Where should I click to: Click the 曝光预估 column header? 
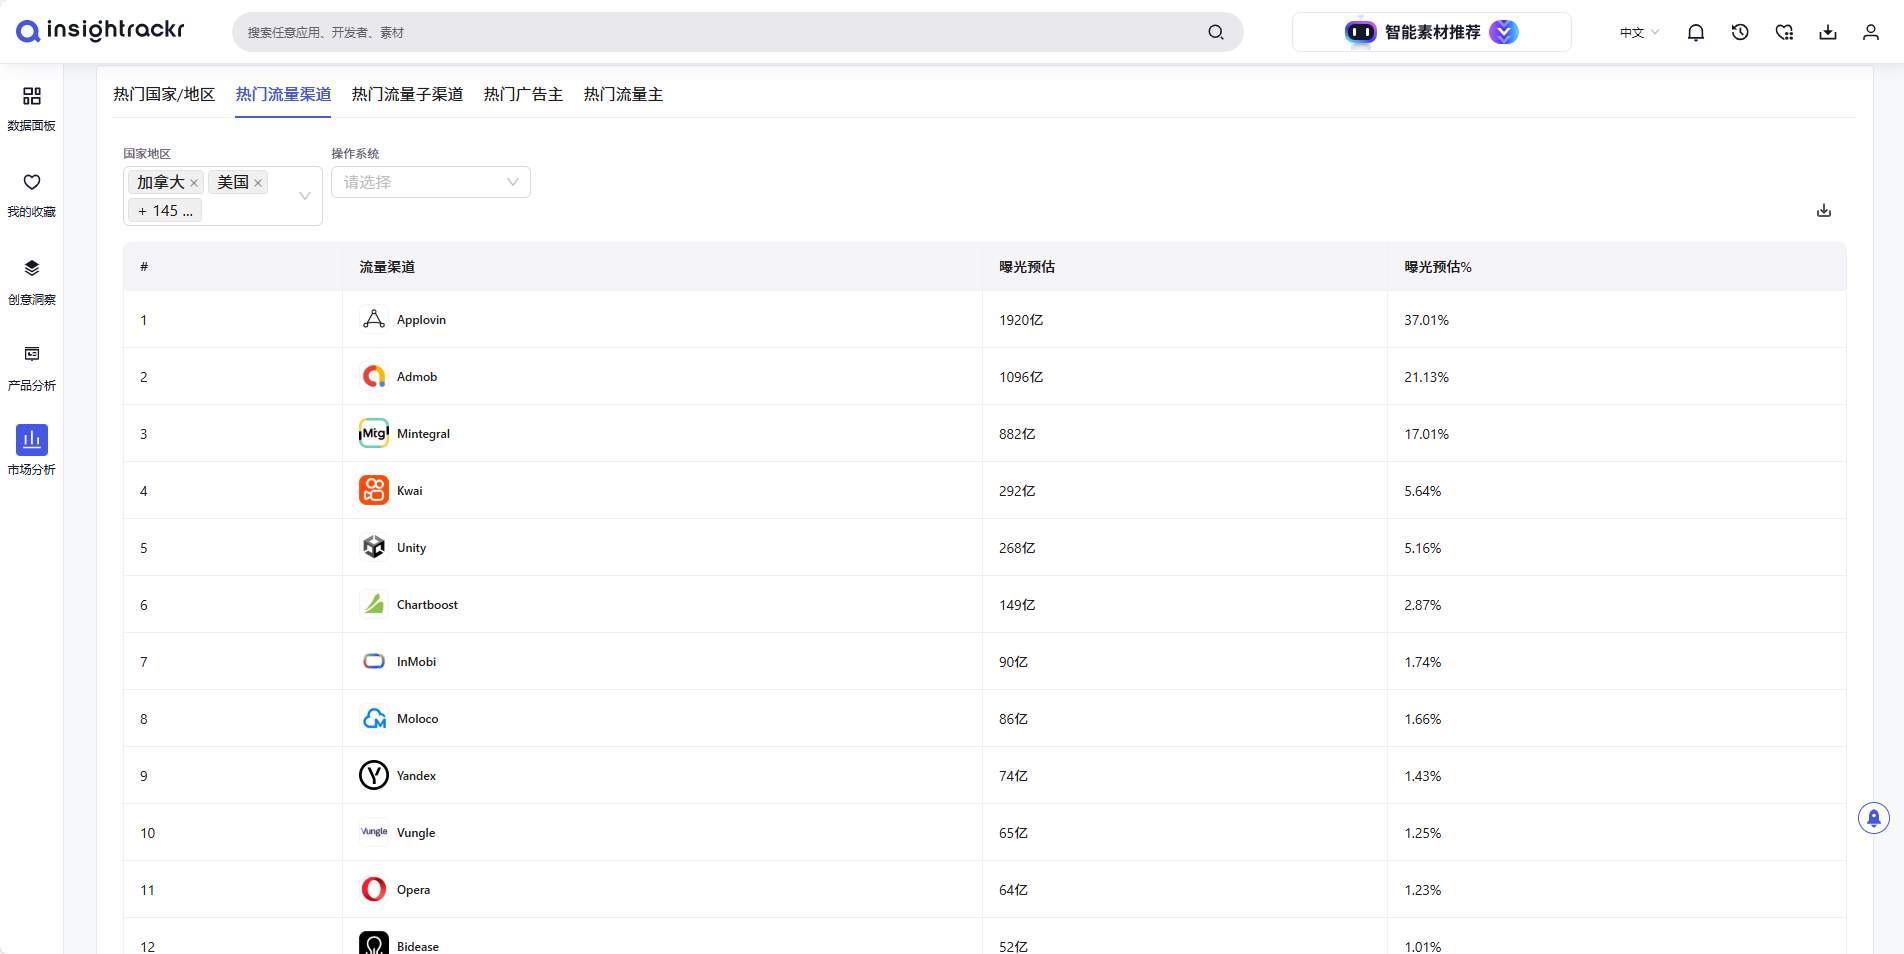pyautogui.click(x=1027, y=267)
